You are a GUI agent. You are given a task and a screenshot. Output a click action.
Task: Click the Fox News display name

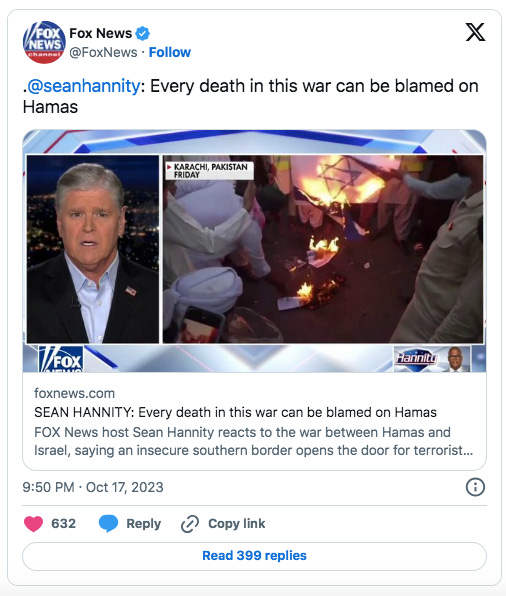(100, 33)
